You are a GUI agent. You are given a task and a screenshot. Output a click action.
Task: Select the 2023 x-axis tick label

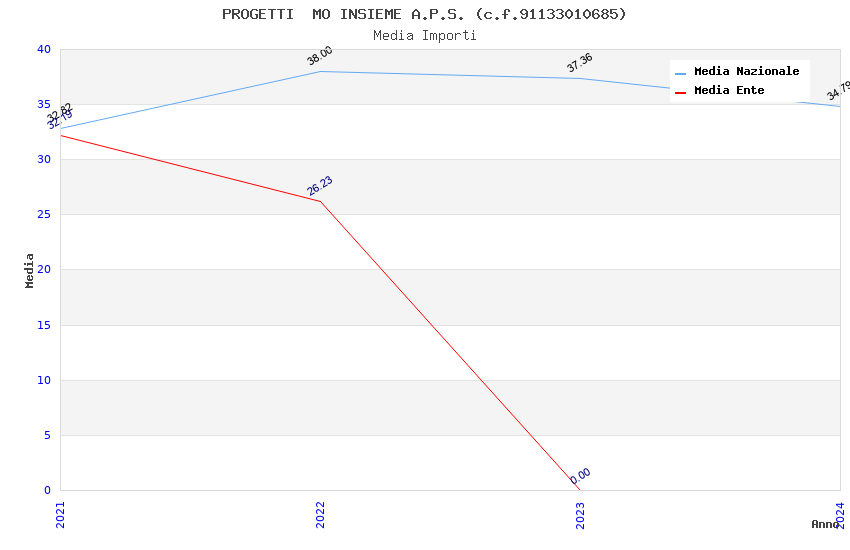coord(580,514)
